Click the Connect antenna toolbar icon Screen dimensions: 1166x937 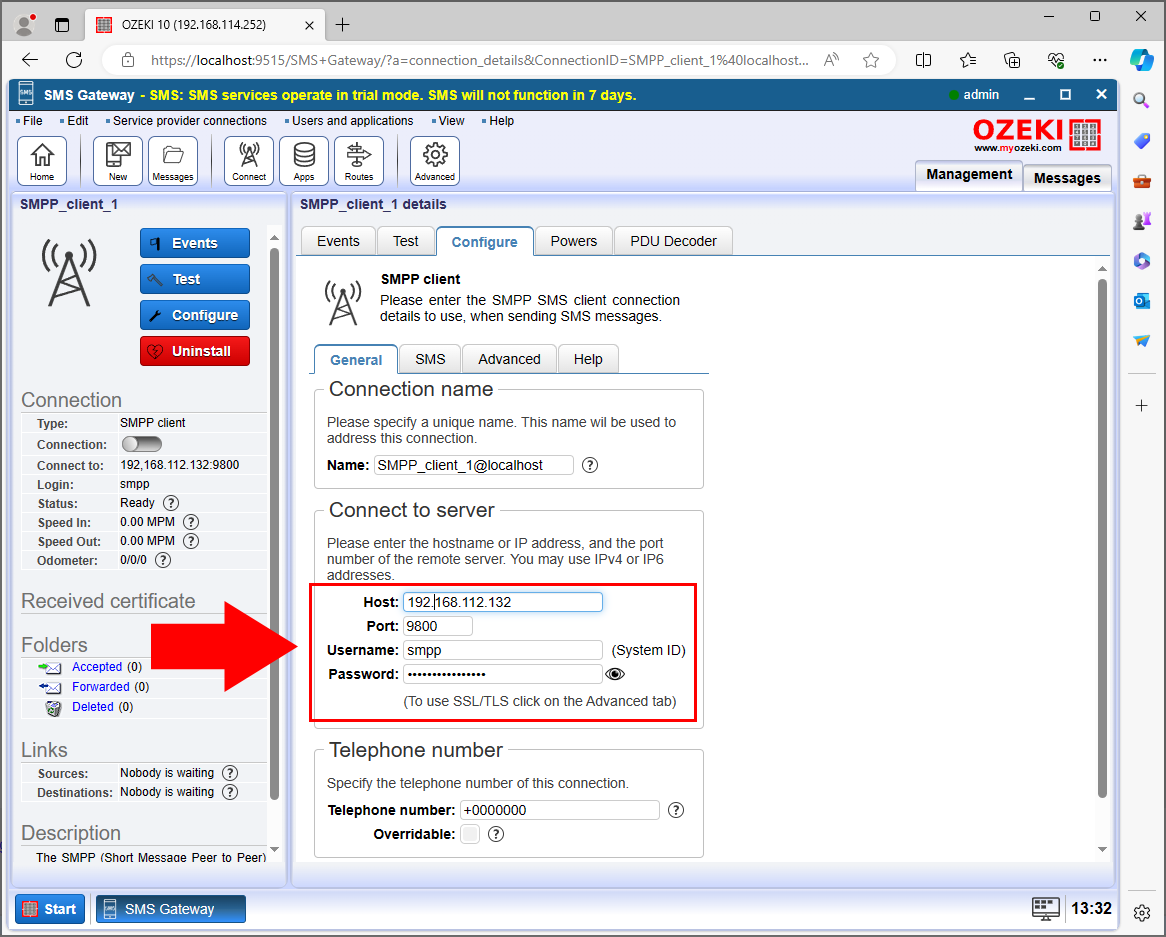[x=248, y=161]
